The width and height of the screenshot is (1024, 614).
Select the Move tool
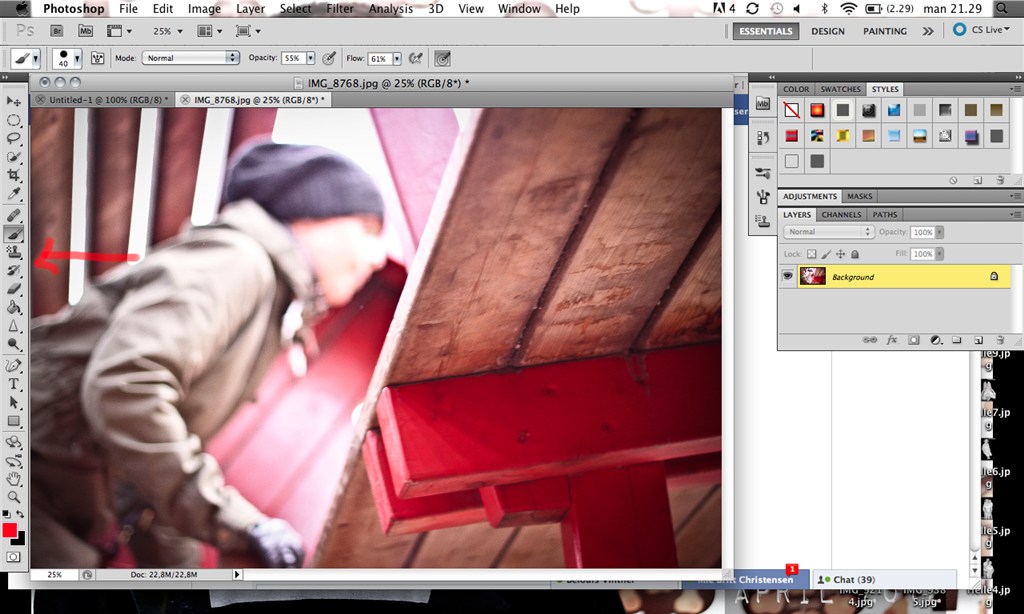pyautogui.click(x=14, y=101)
